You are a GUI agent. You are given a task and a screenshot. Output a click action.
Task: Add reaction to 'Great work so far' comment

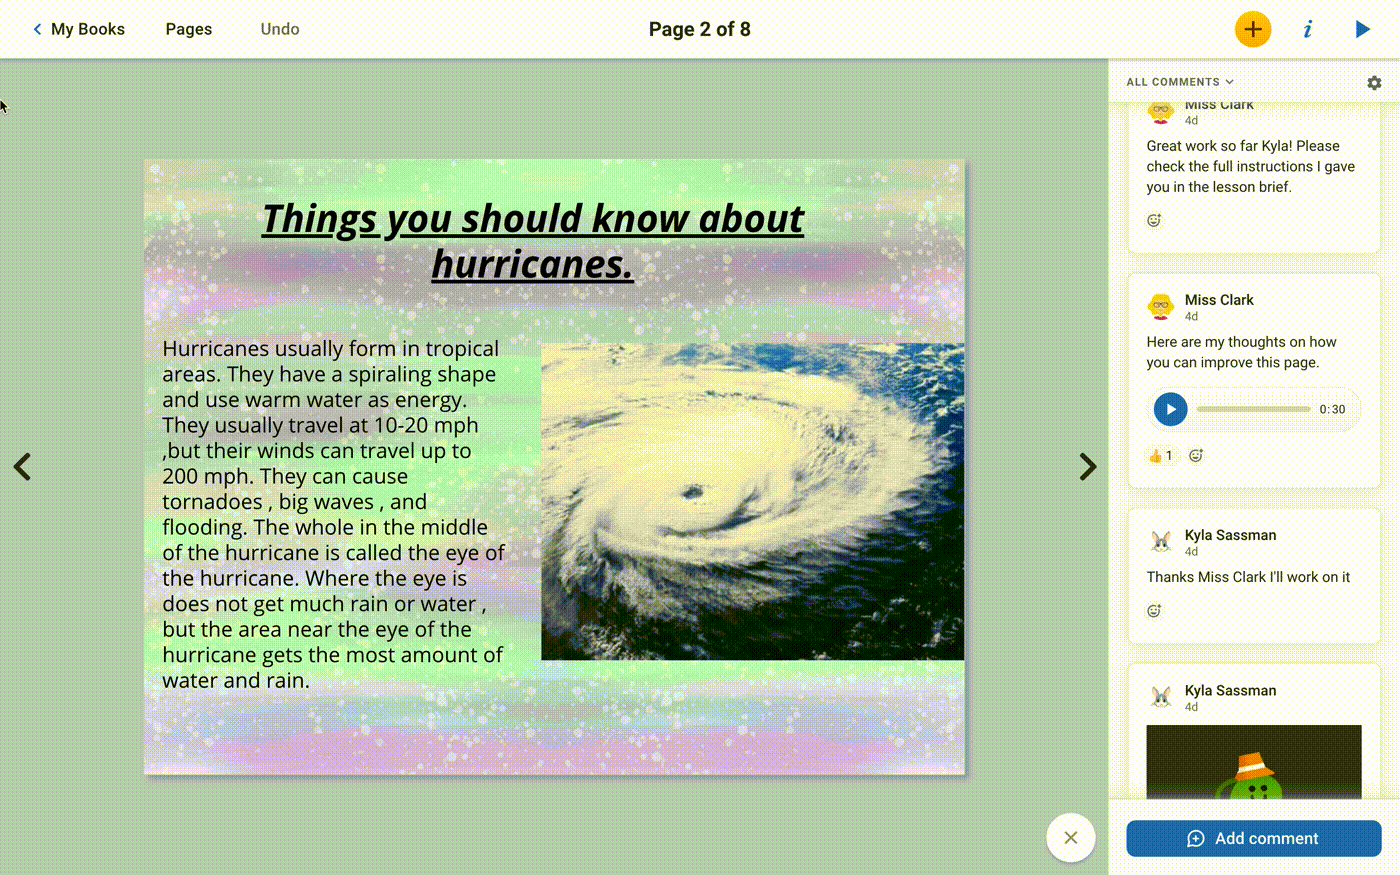pos(1154,220)
